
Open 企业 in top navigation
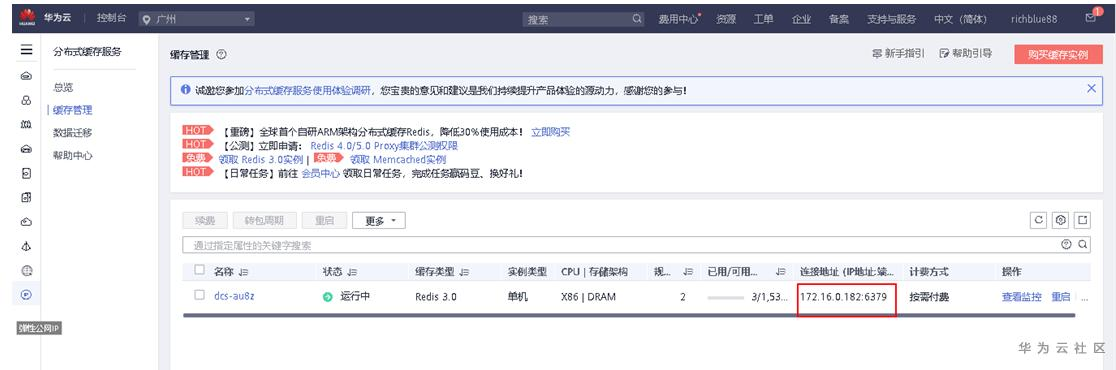click(801, 19)
